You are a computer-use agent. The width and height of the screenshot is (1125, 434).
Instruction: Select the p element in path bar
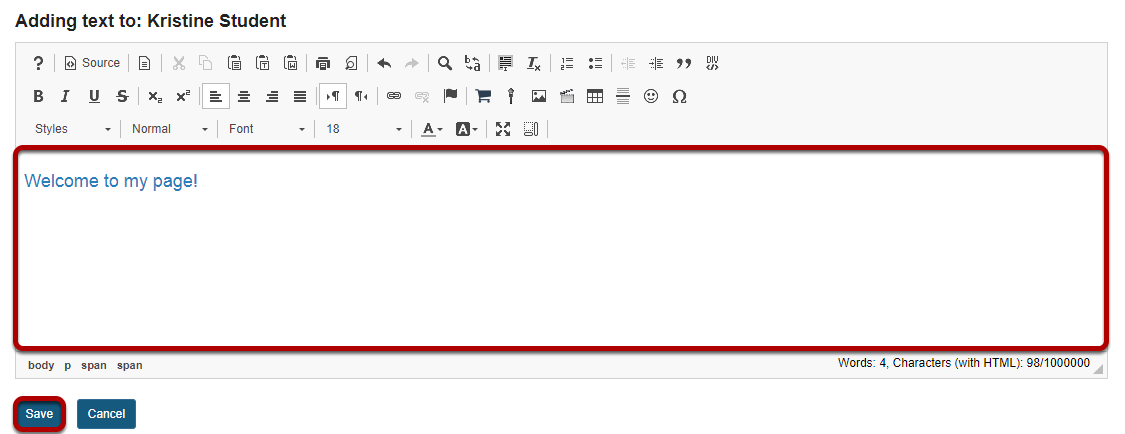click(67, 365)
